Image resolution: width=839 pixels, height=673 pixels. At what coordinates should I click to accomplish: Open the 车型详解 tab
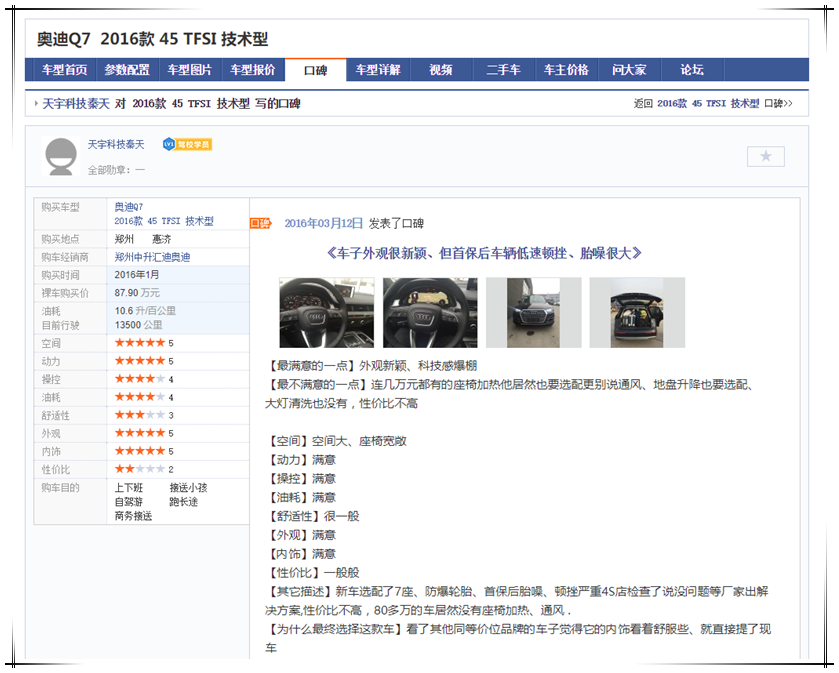tap(378, 70)
